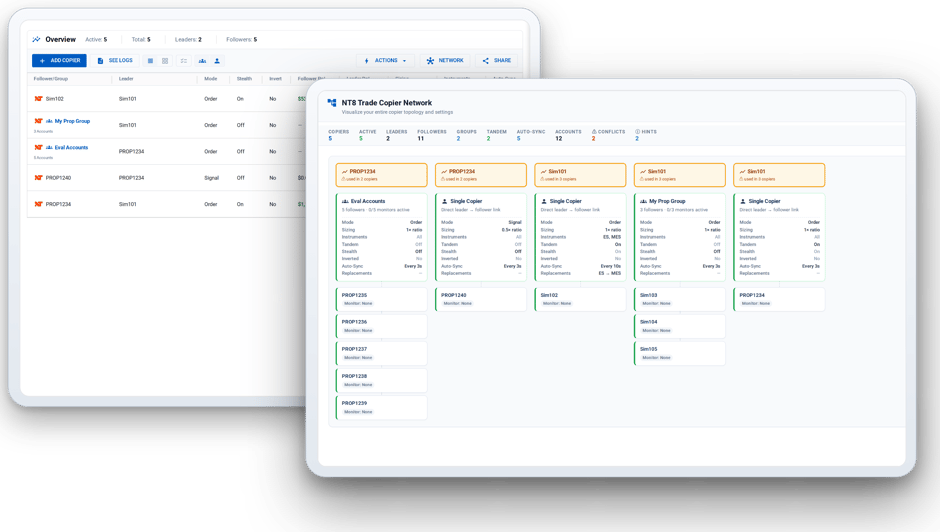Viewport: 940px width, 532px height.
Task: Select follower card PROP1239
Action: point(382,407)
